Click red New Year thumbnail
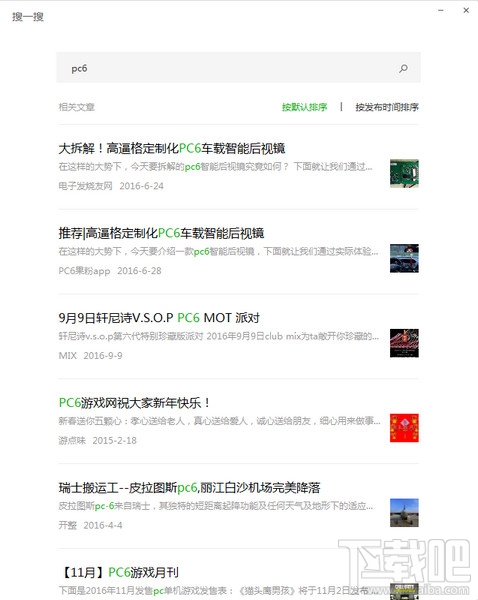Image resolution: width=478 pixels, height=600 pixels. [404, 428]
